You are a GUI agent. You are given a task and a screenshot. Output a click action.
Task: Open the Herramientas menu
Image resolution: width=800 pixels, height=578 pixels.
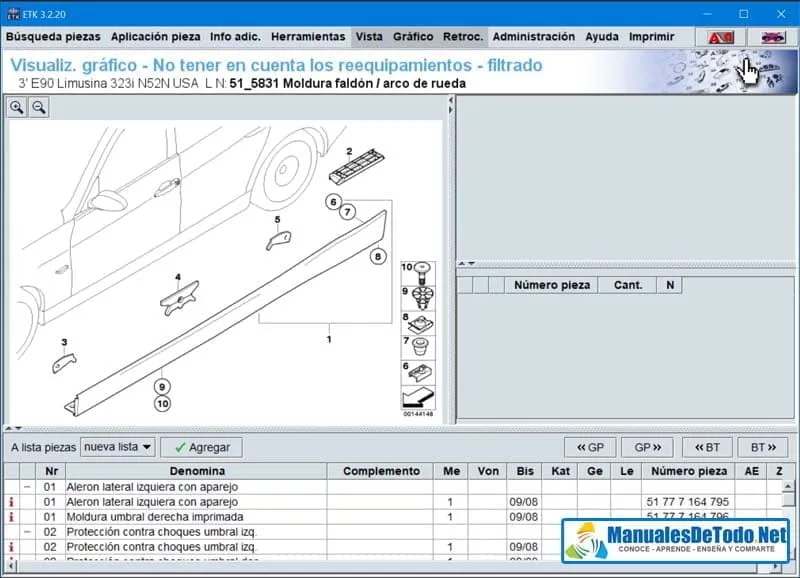point(308,37)
